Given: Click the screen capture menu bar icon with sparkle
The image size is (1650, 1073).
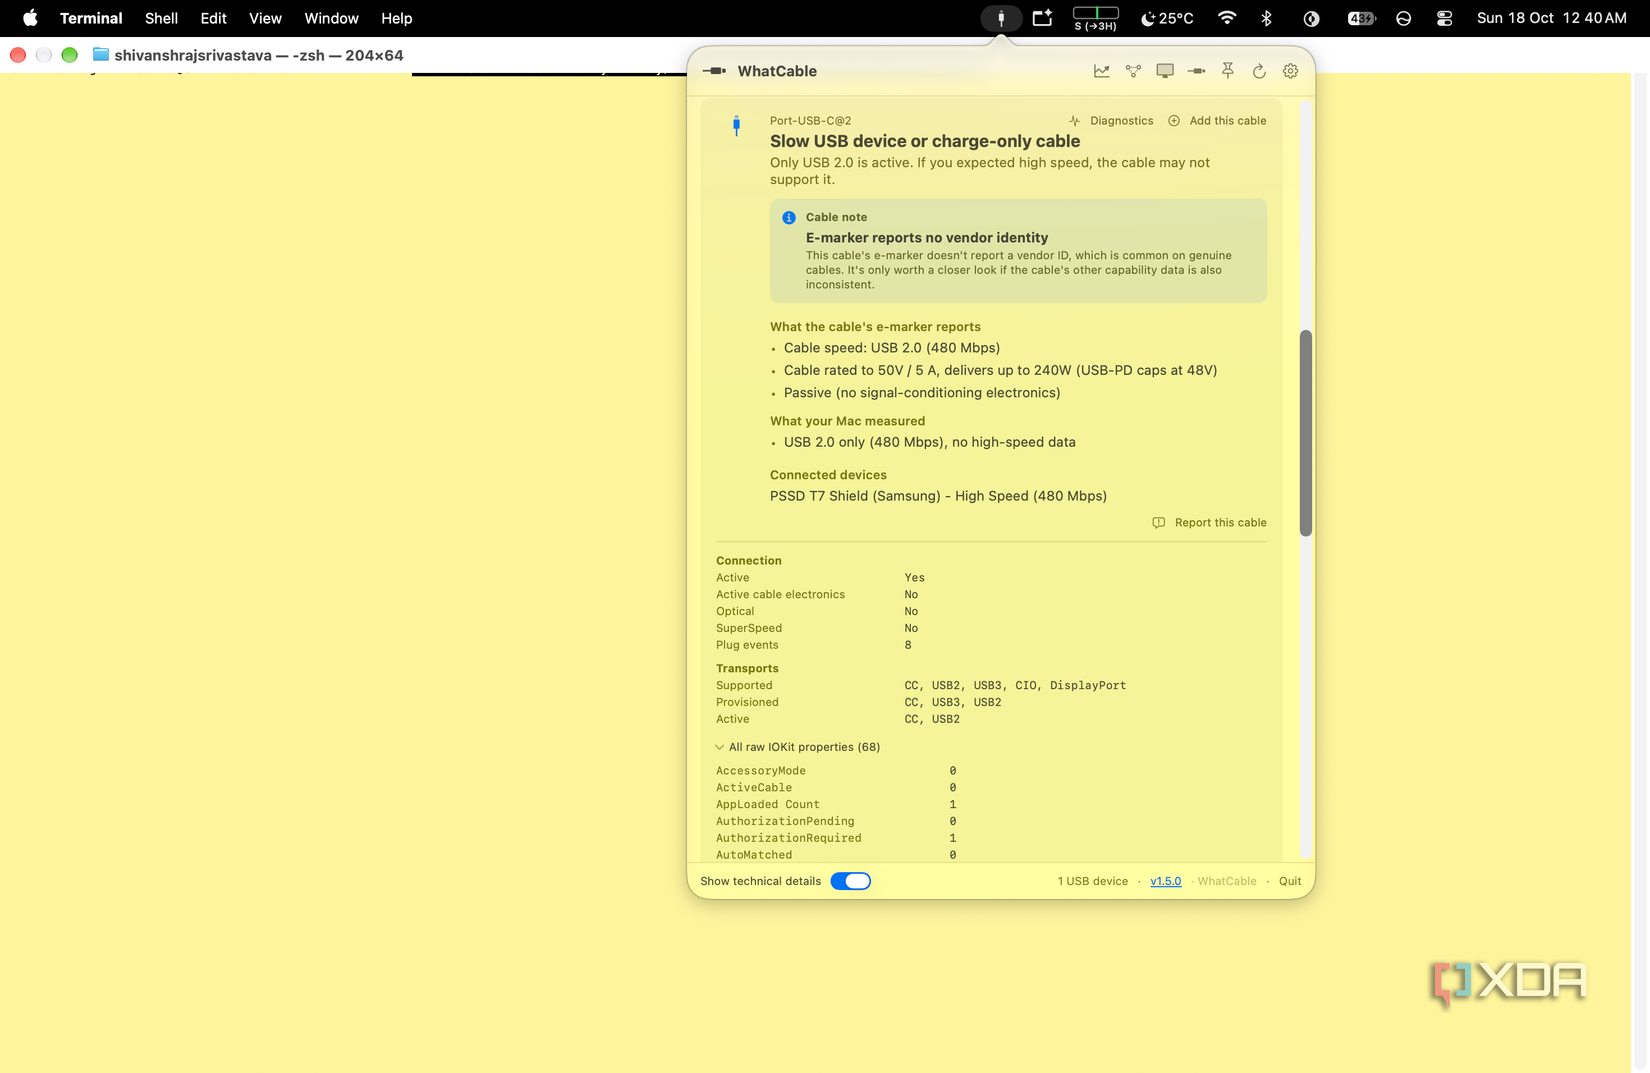Looking at the screenshot, I should point(1042,18).
